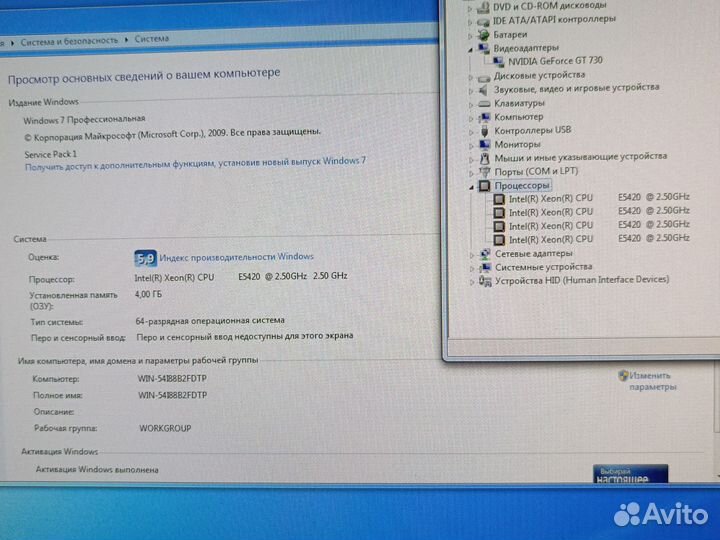Screen dimensions: 720x540
Task: Click the shield icon next to Изменить параметры
Action: coord(623,376)
